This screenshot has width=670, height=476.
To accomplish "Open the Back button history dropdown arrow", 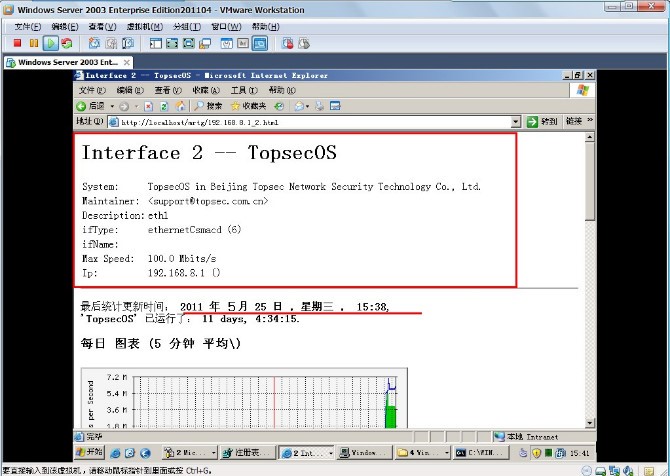I will pyautogui.click(x=110, y=105).
